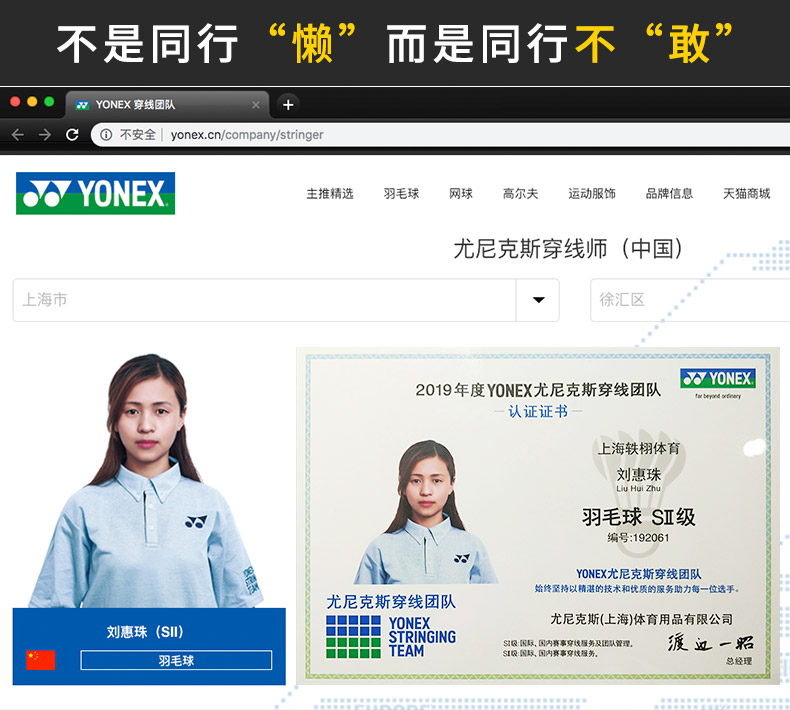Image resolution: width=790 pixels, height=710 pixels.
Task: Select the YONEX 穿线团队 browser tab
Action: click(166, 105)
